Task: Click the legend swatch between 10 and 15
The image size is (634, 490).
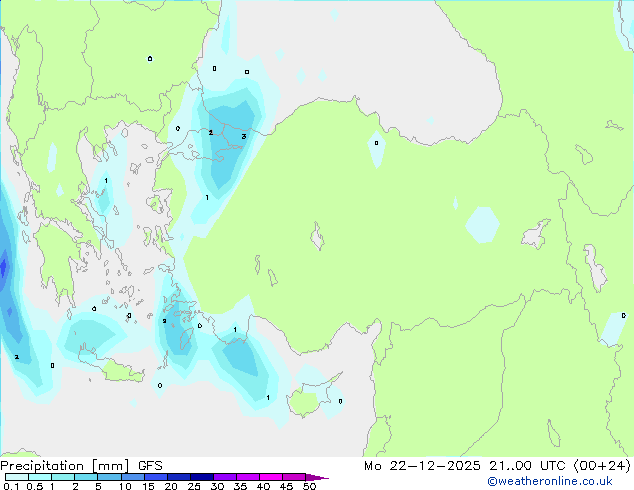Action: 133,477
